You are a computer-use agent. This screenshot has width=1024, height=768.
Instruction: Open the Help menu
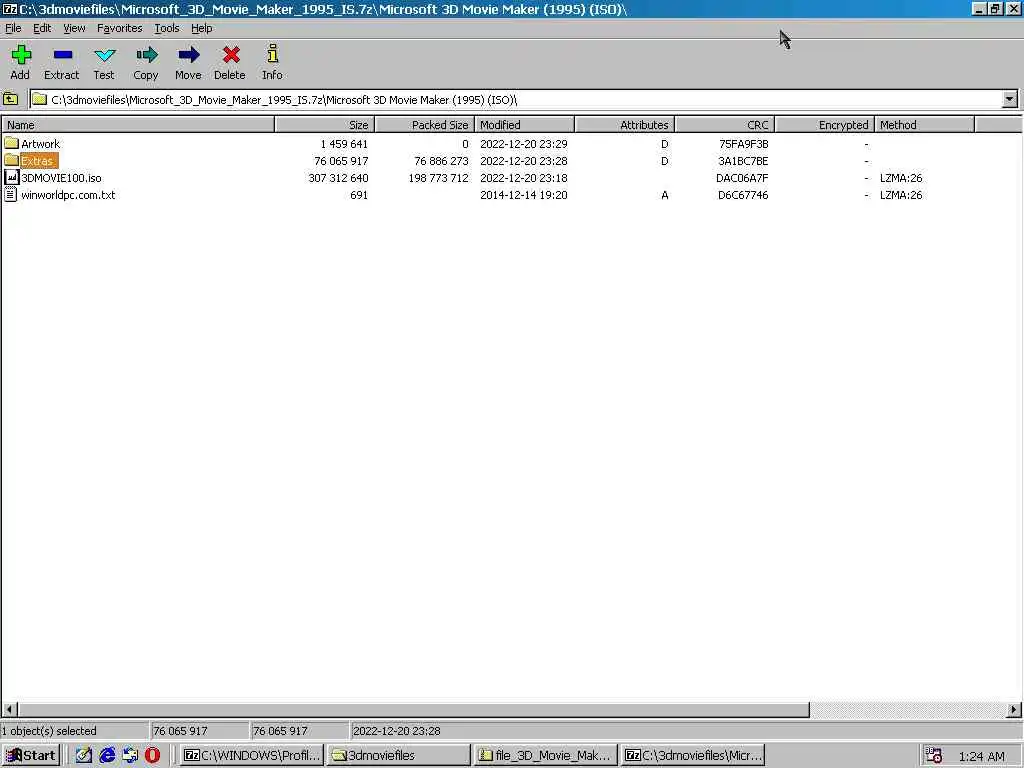click(202, 28)
